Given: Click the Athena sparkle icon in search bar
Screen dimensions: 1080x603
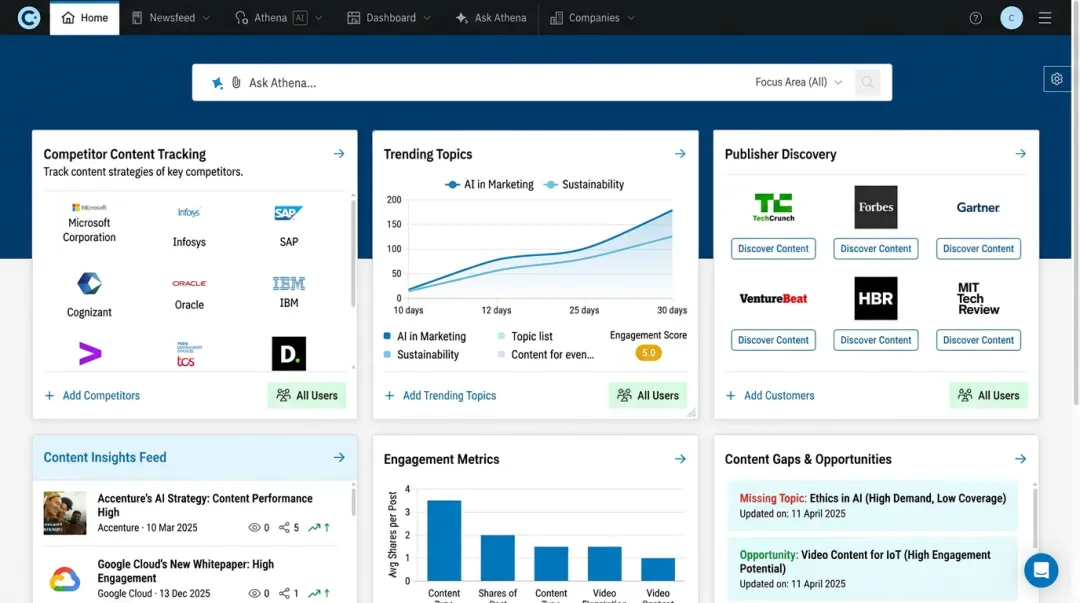Looking at the screenshot, I should pos(218,83).
